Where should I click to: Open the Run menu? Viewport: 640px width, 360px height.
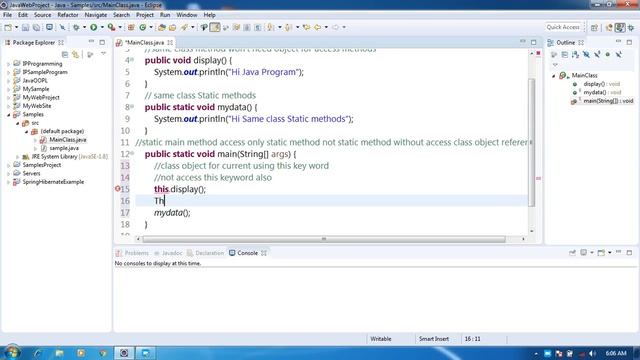click(165, 15)
